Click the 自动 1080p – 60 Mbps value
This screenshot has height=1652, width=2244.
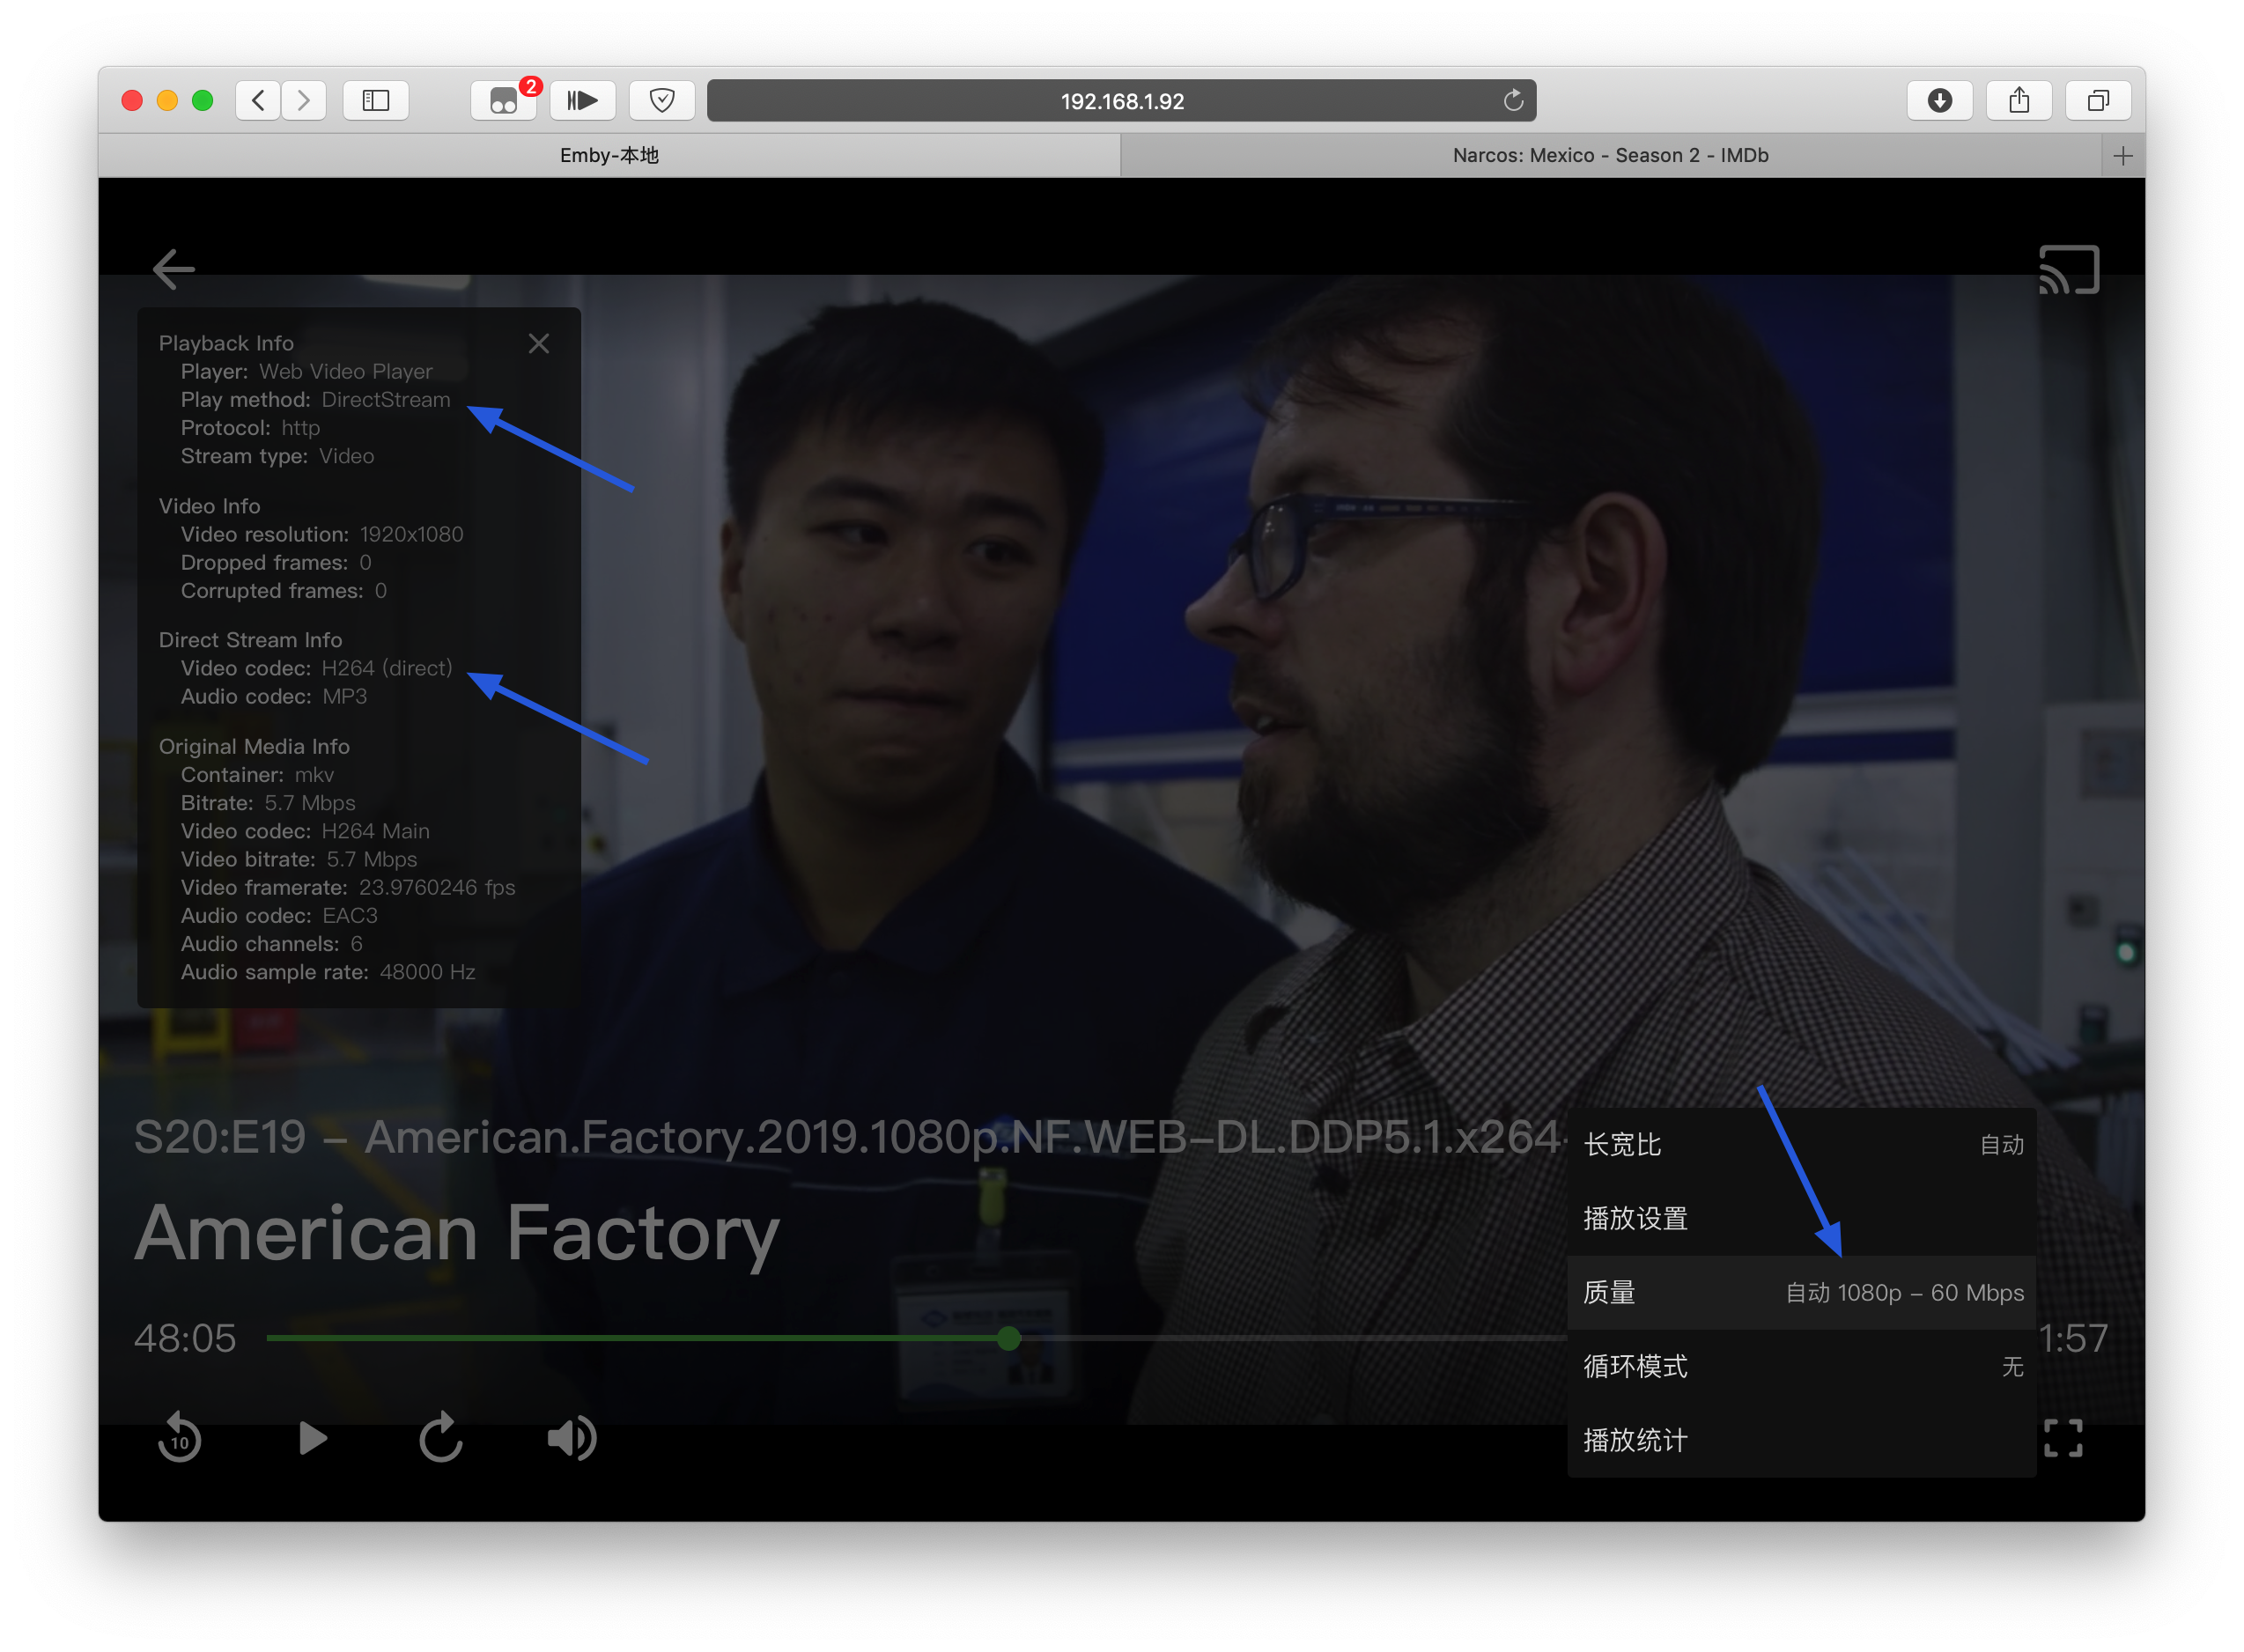point(1905,1293)
